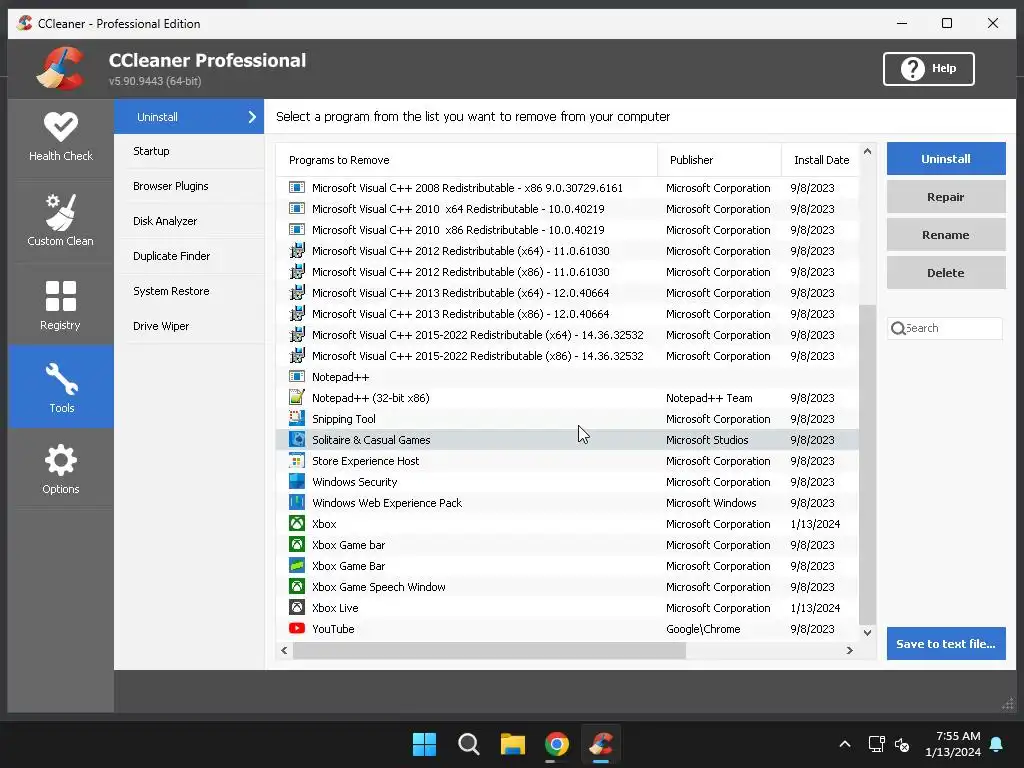Click the vertical scrollbar thumb
The width and height of the screenshot is (1024, 768).
(867, 464)
